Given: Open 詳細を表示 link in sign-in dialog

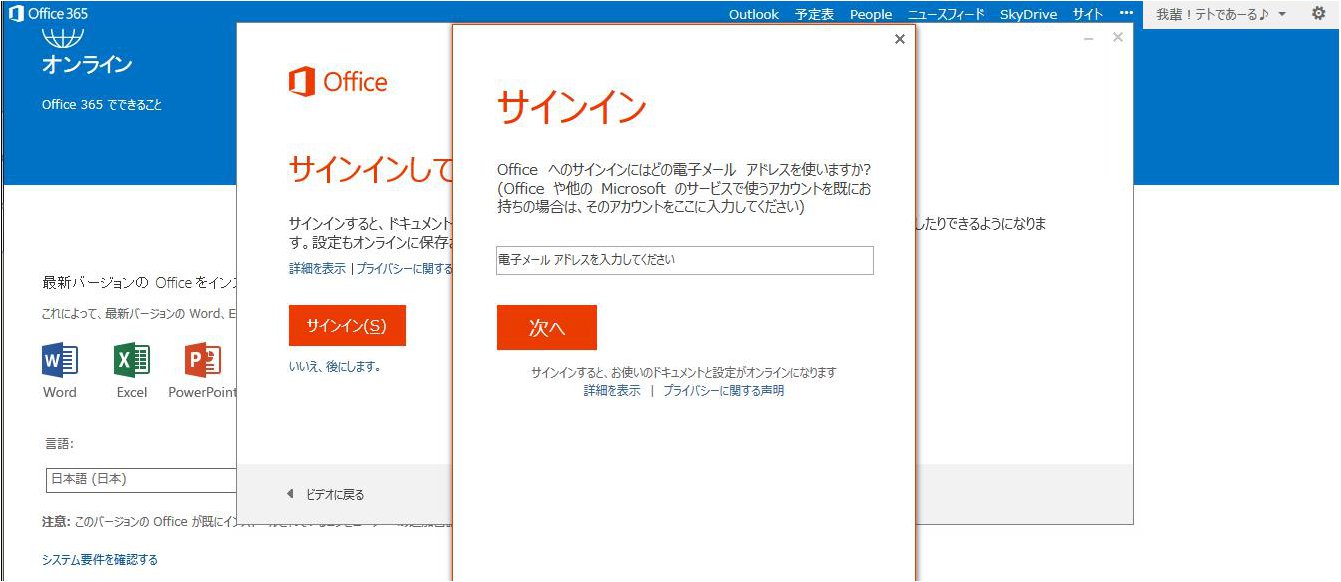Looking at the screenshot, I should point(612,391).
